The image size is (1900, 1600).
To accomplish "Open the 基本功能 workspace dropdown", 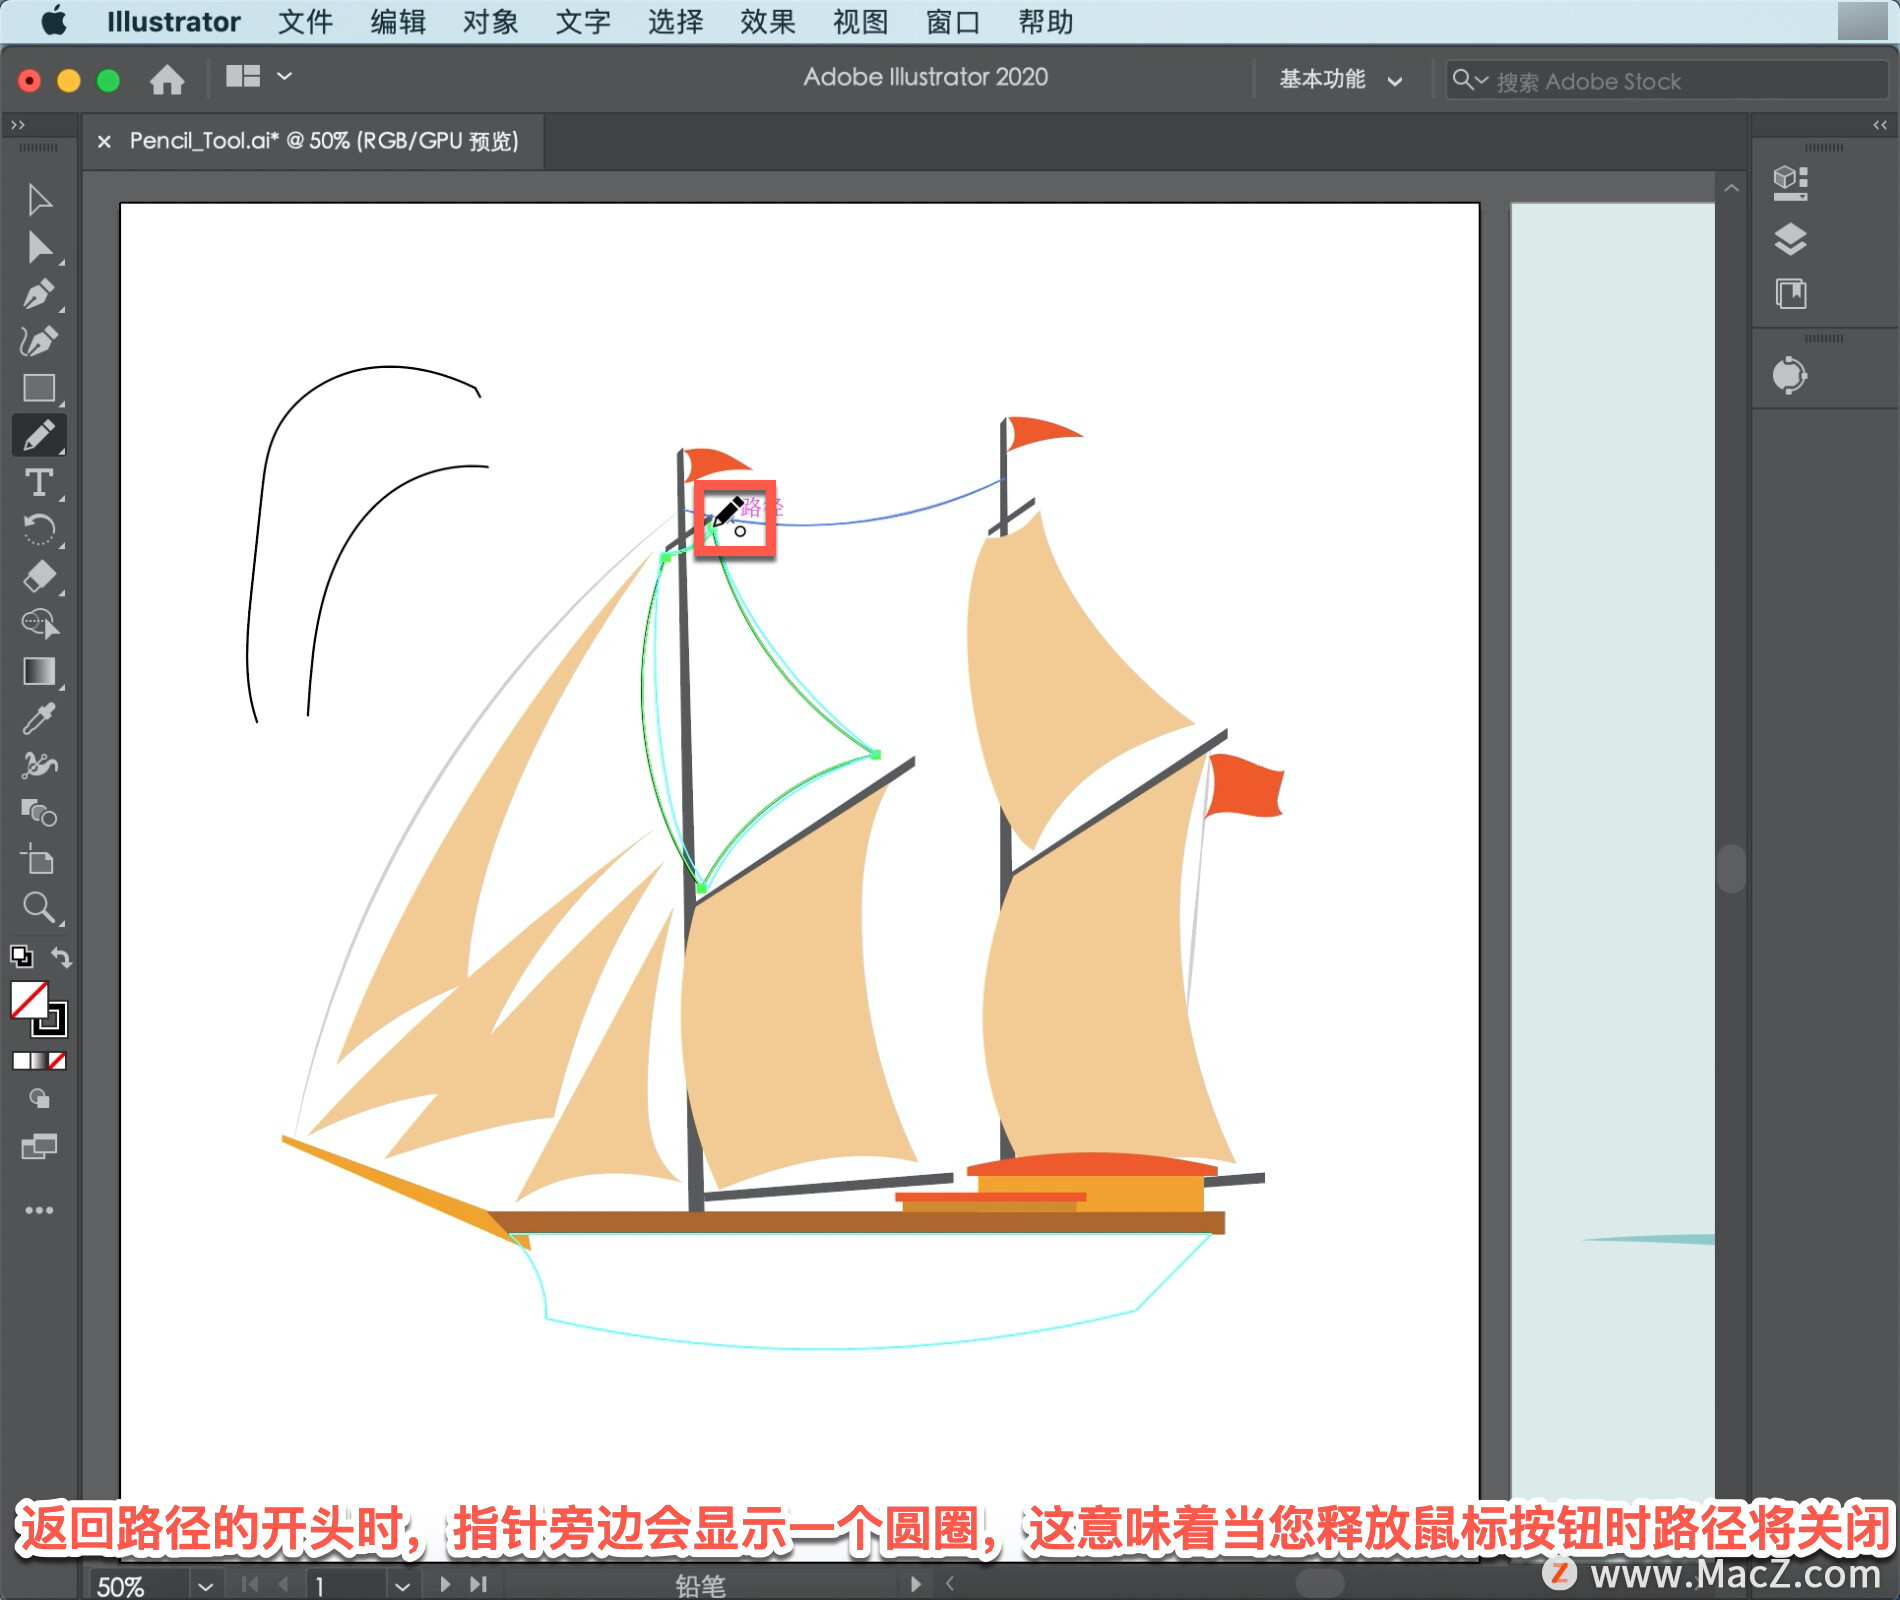I will pos(1341,79).
